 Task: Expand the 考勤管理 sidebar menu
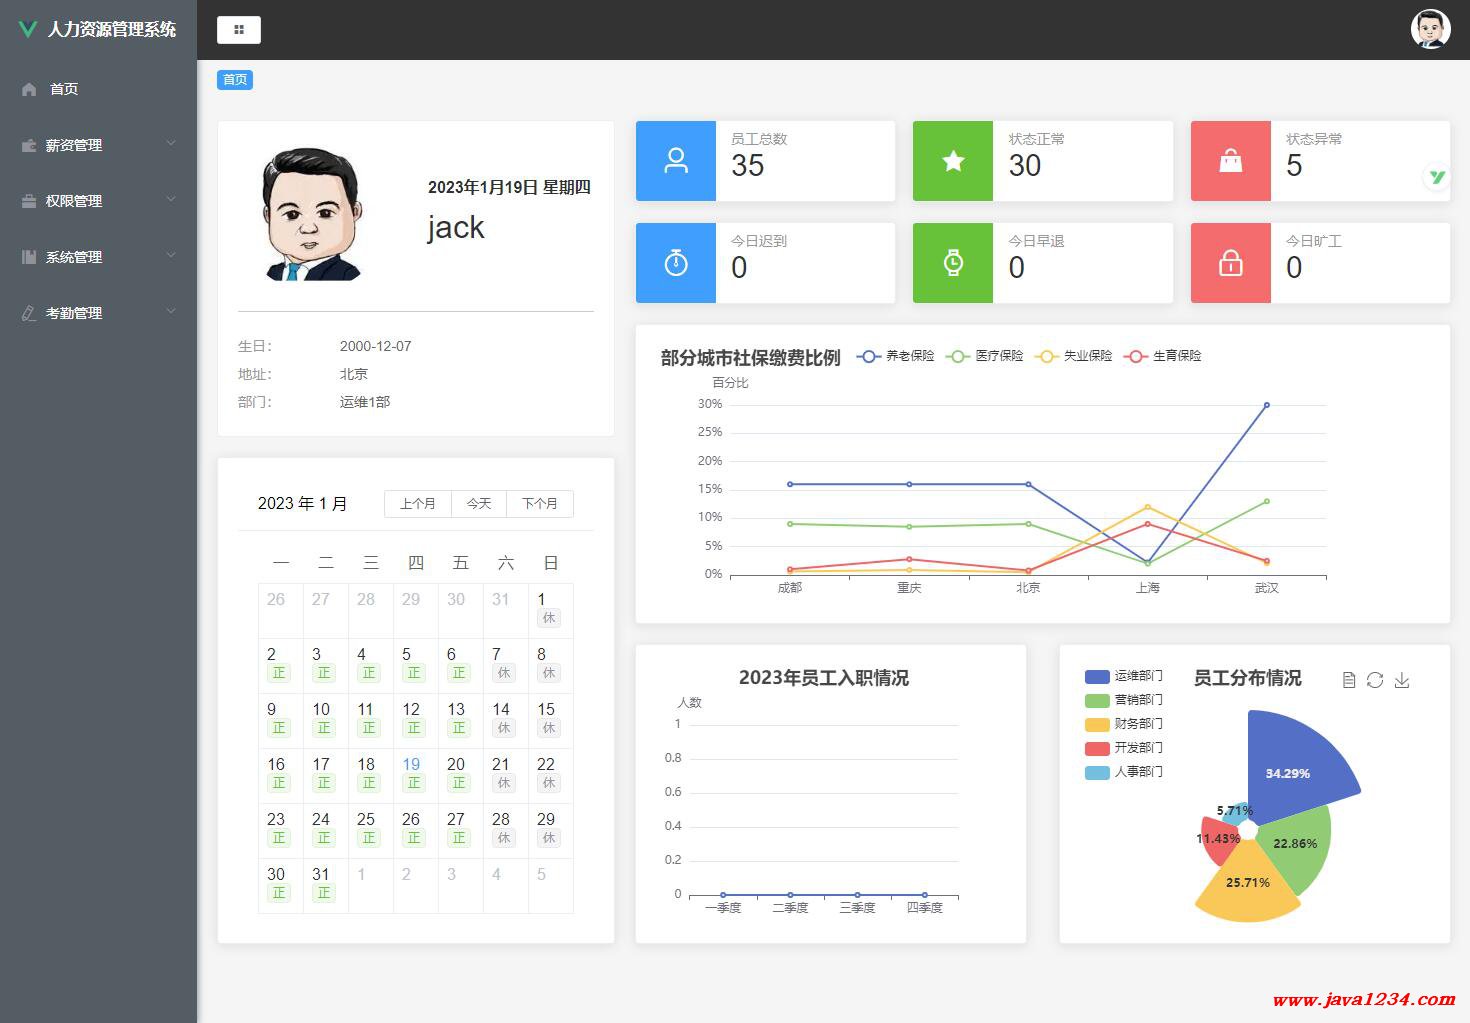coord(98,313)
